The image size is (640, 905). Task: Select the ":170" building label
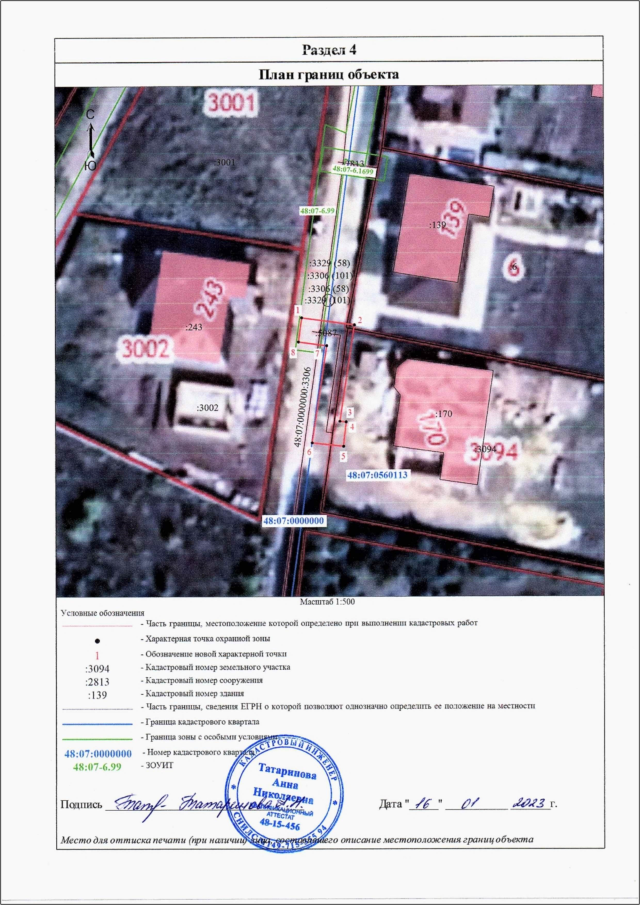click(x=442, y=414)
